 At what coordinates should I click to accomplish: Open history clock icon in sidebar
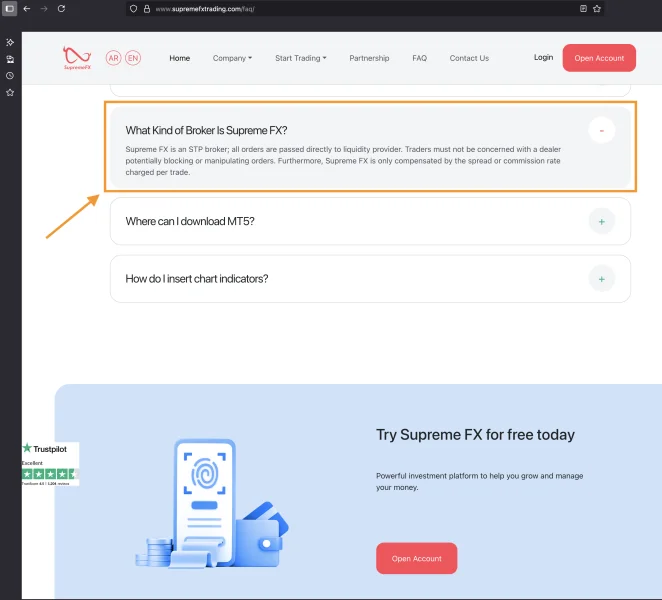[10, 76]
